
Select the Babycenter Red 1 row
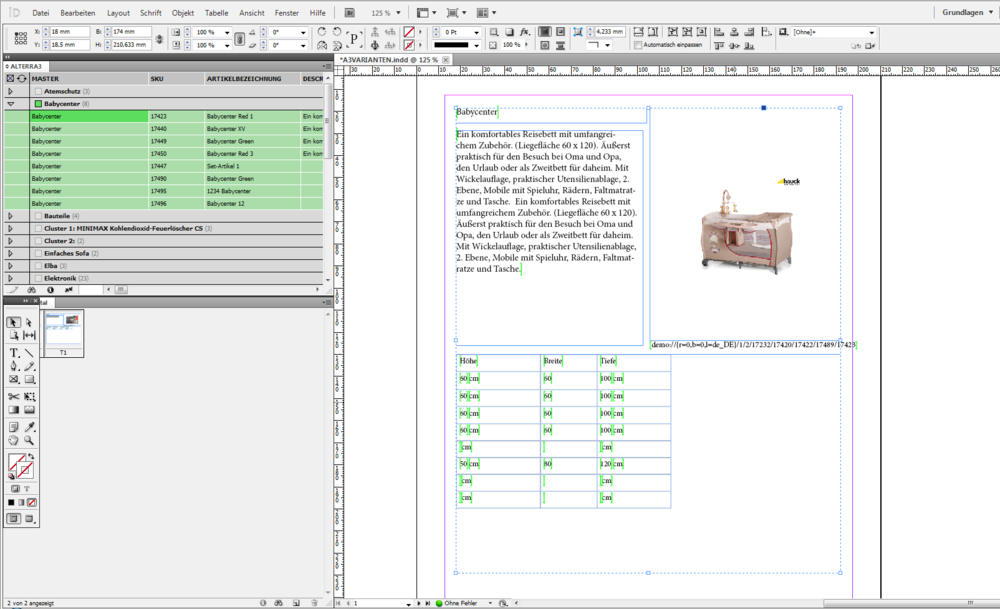pos(230,117)
